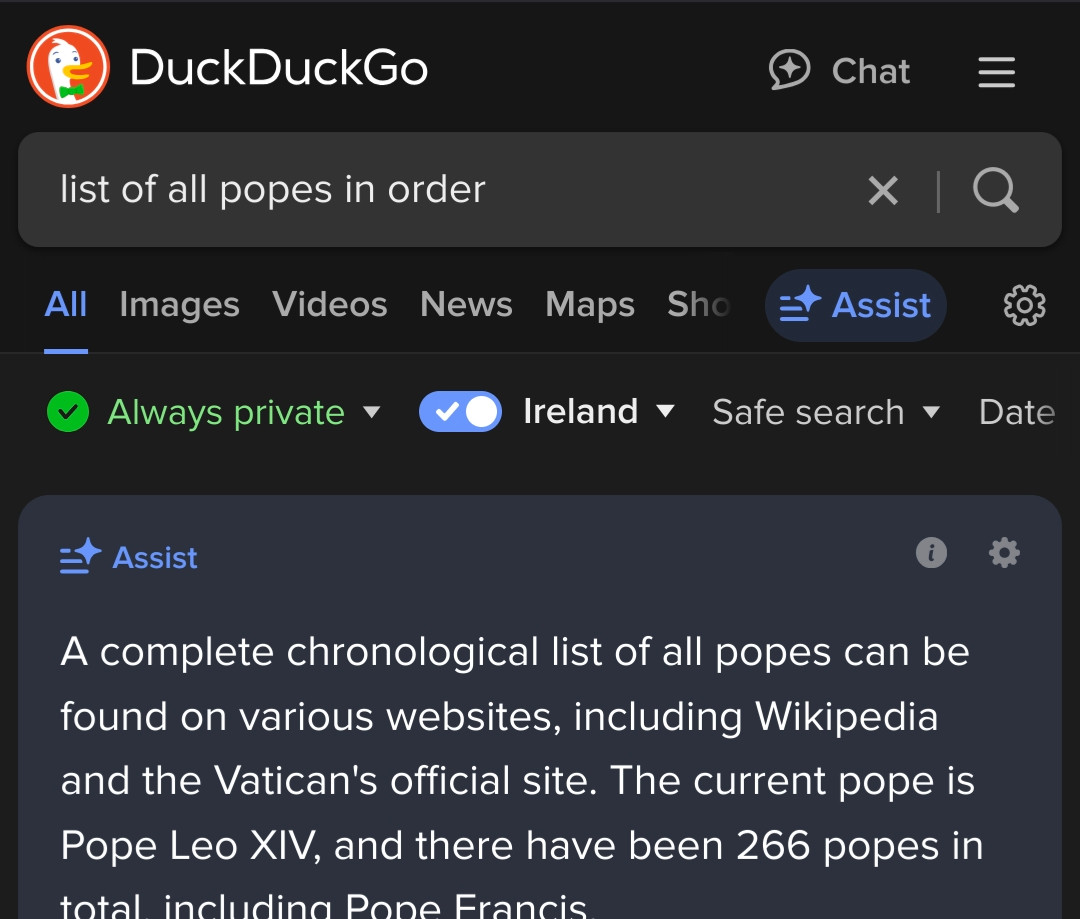Click the Assist label in answer card
The height and width of the screenshot is (919, 1080).
[x=155, y=557]
